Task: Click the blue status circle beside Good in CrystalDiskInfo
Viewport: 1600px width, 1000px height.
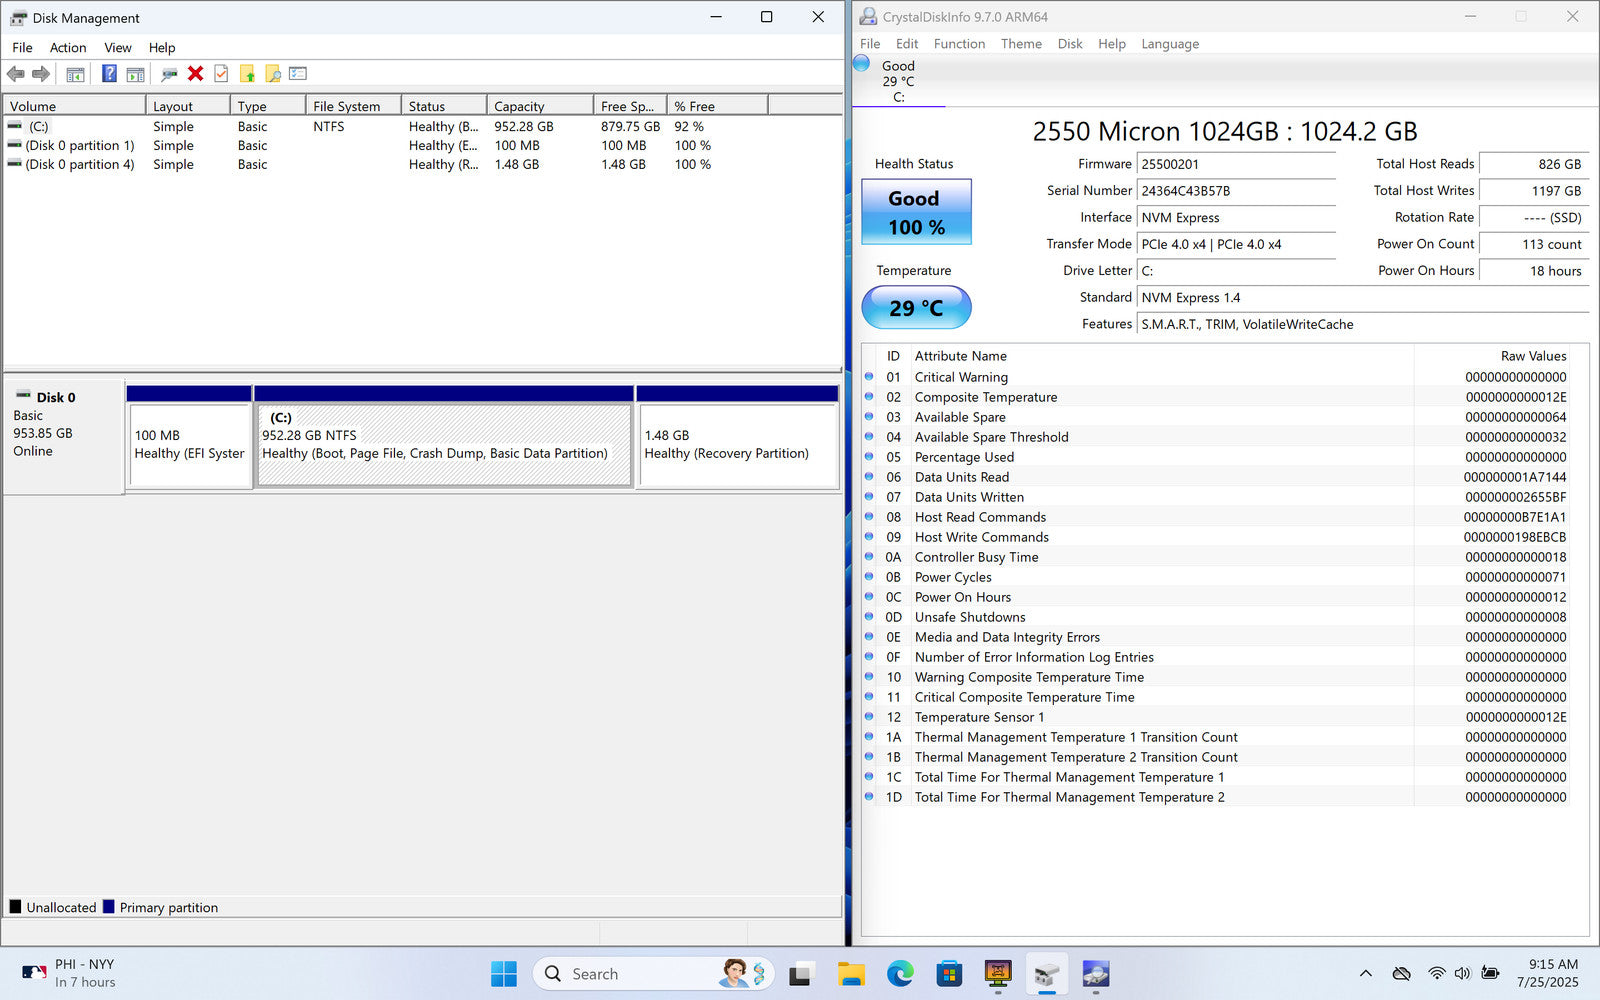Action: click(x=861, y=63)
